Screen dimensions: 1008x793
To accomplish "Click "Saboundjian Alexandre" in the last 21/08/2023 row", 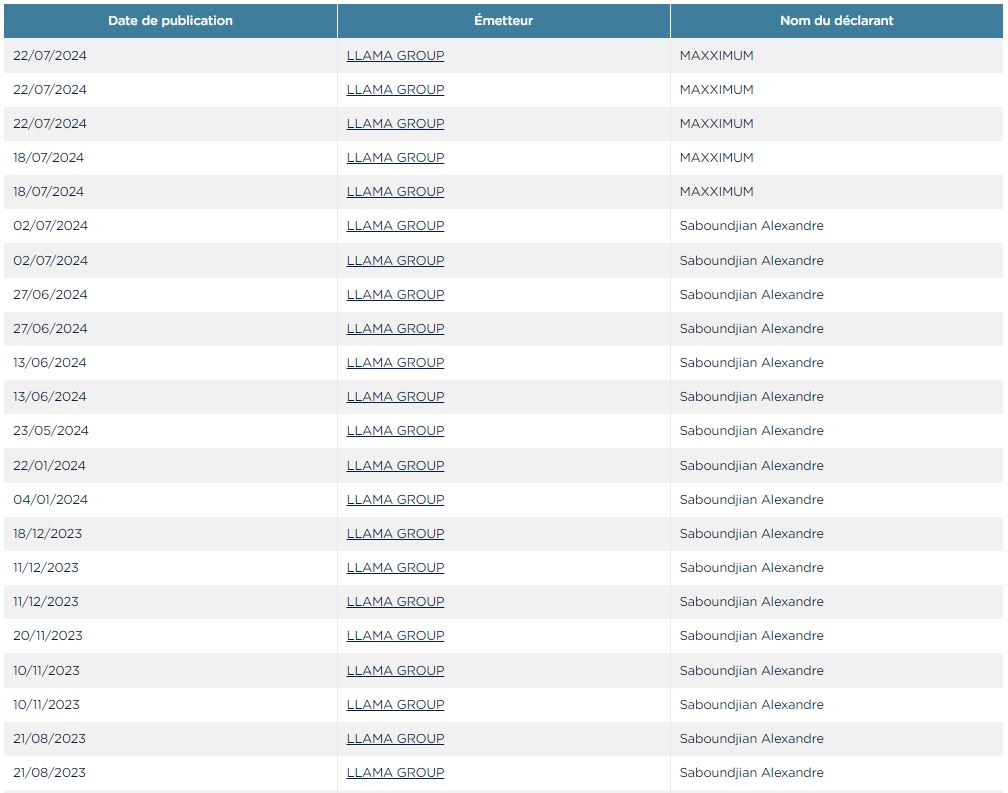I will coord(752,772).
